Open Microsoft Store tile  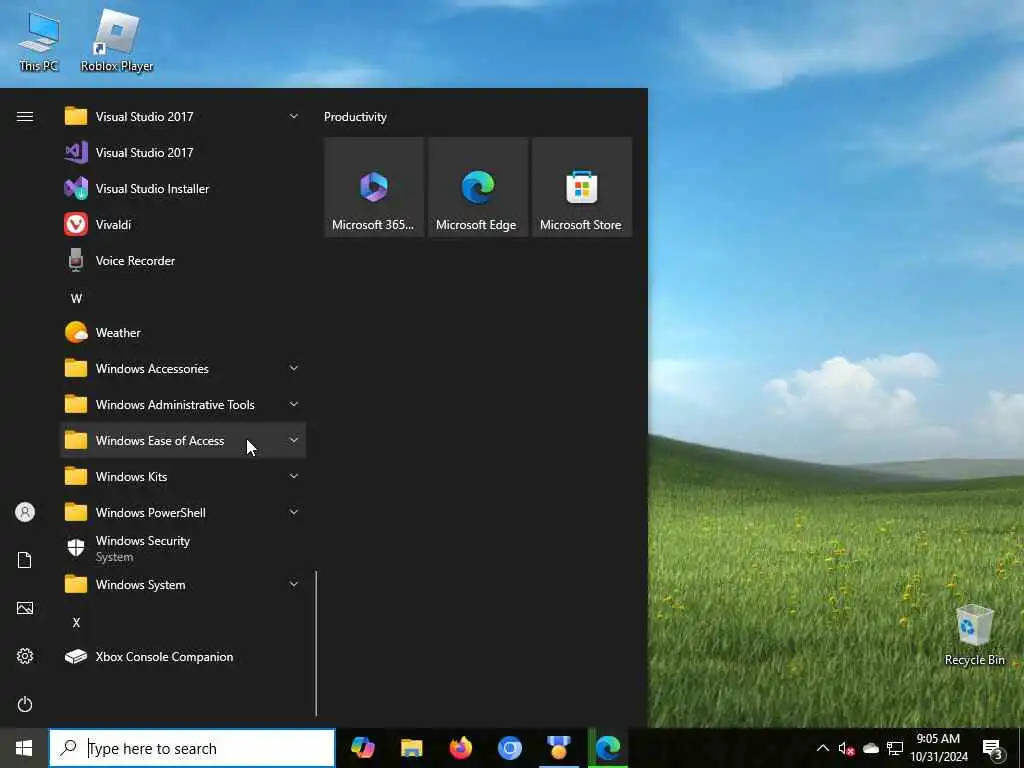[x=581, y=187]
